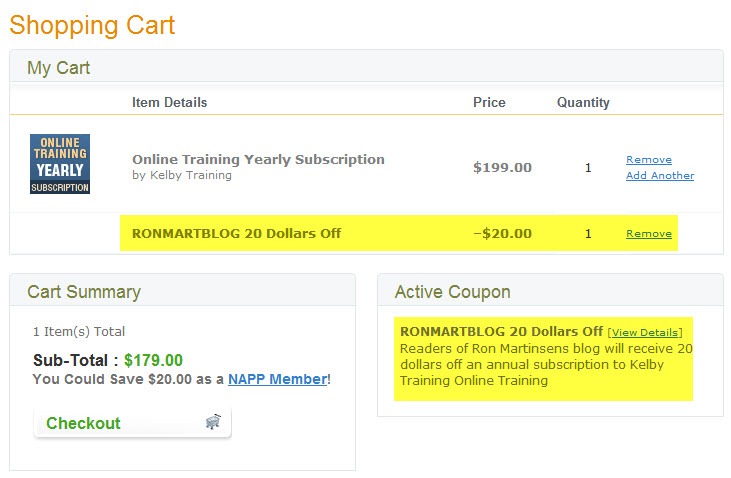Click the green Checkout button
This screenshot has height=478, width=731.
132,423
